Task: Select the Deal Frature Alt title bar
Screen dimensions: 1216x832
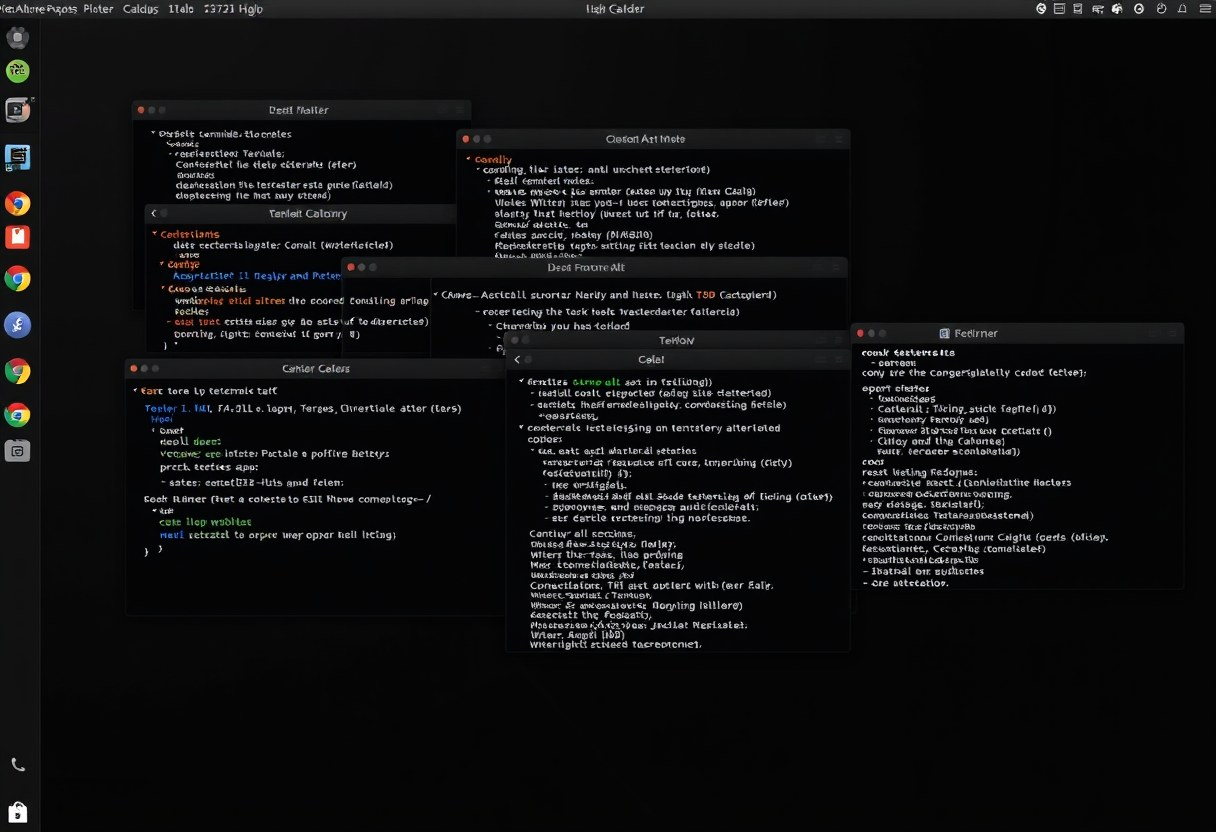Action: tap(594, 268)
